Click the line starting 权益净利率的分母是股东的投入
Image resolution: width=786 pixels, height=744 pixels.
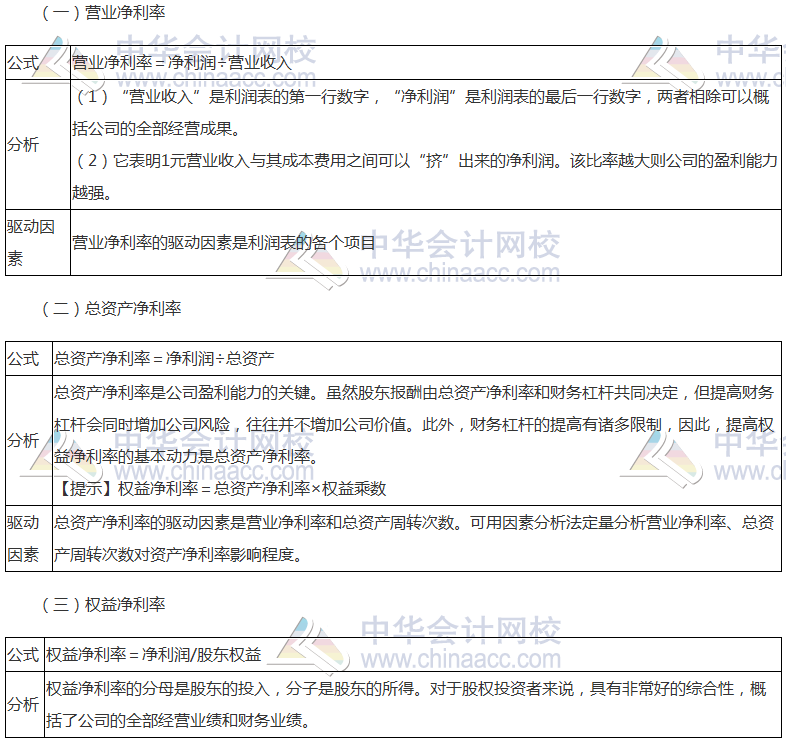pos(407,689)
